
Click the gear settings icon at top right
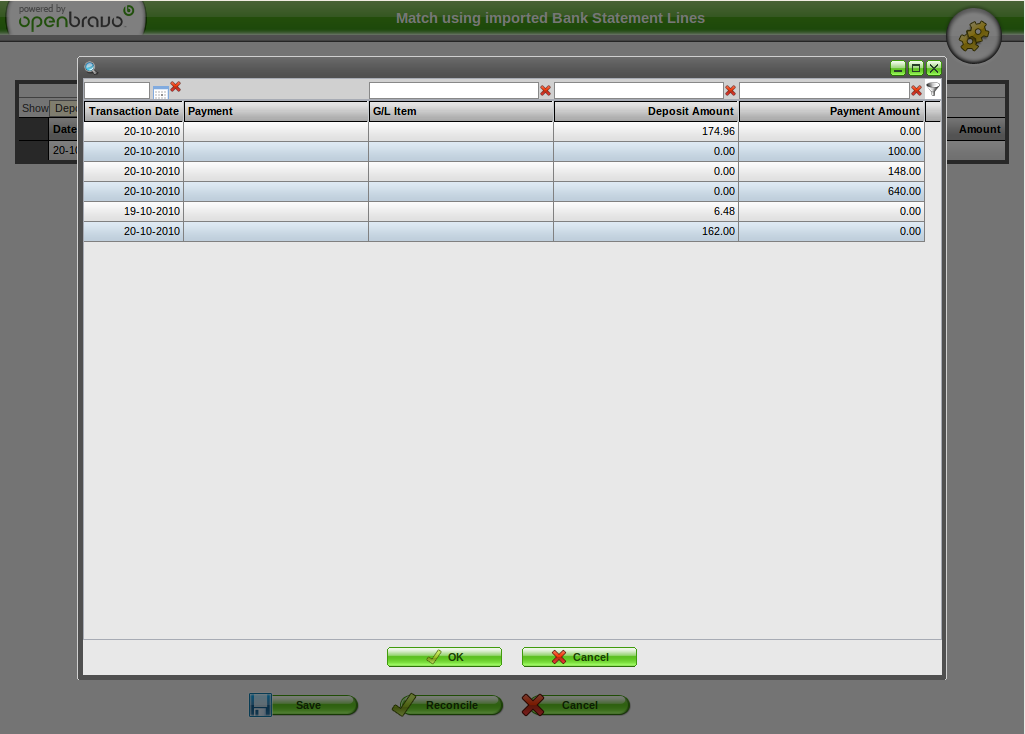(x=973, y=35)
